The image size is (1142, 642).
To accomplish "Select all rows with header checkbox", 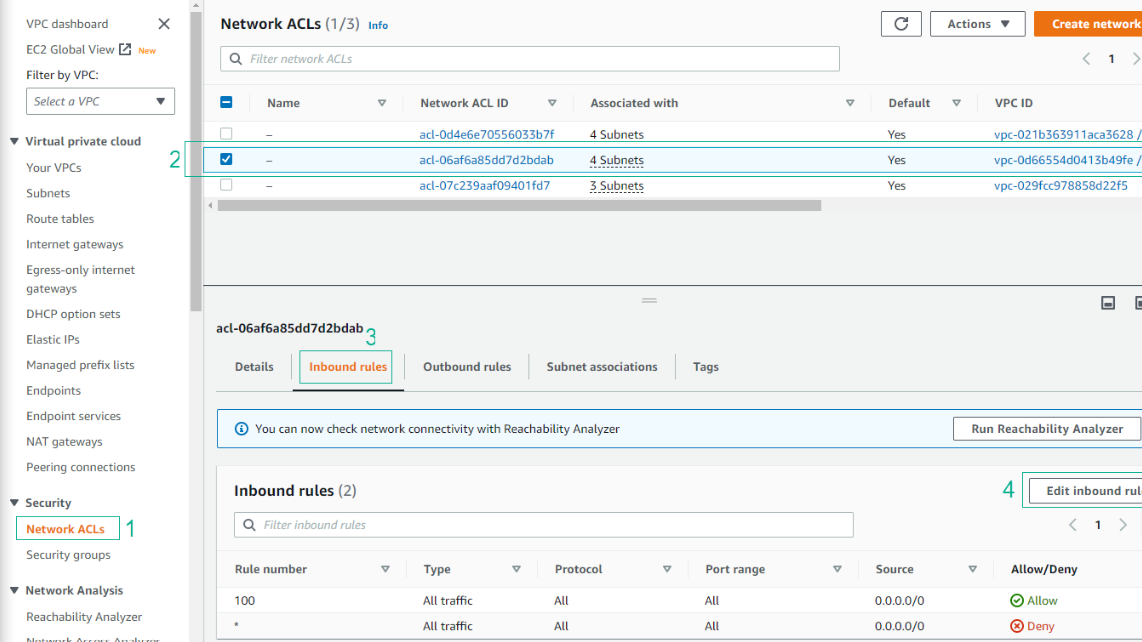I will point(226,101).
